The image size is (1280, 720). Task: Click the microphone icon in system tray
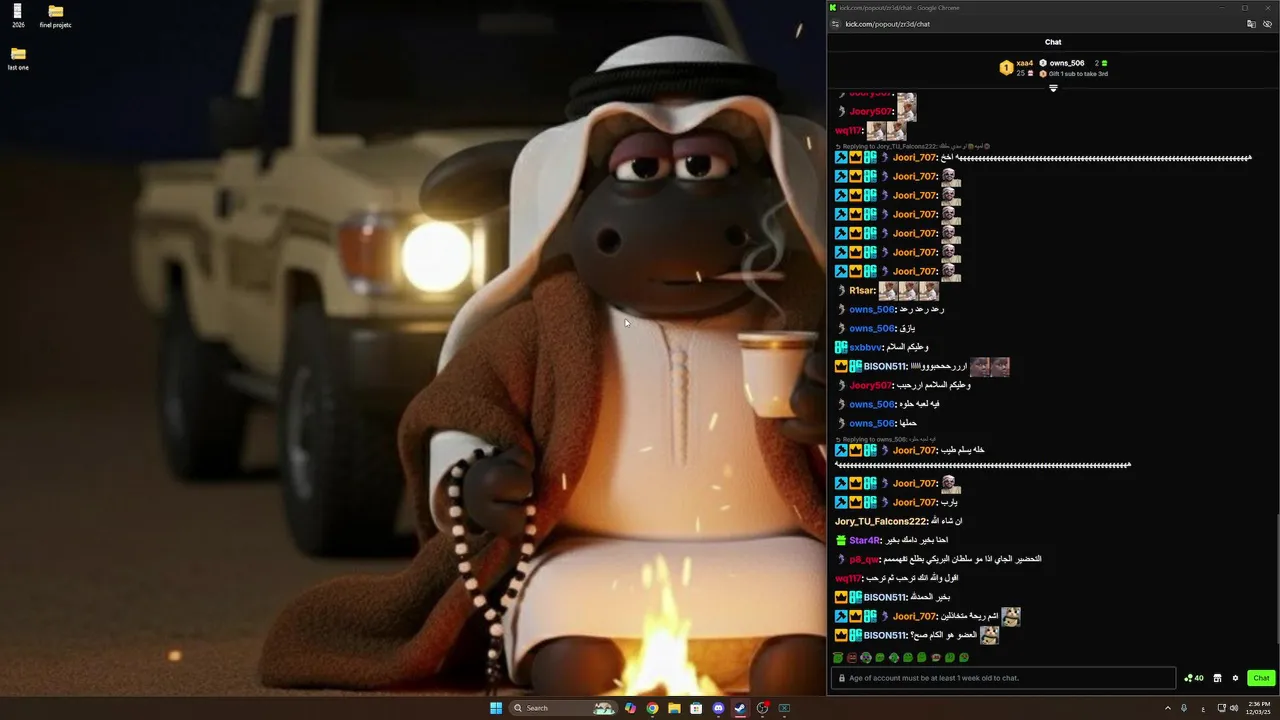tap(1184, 708)
